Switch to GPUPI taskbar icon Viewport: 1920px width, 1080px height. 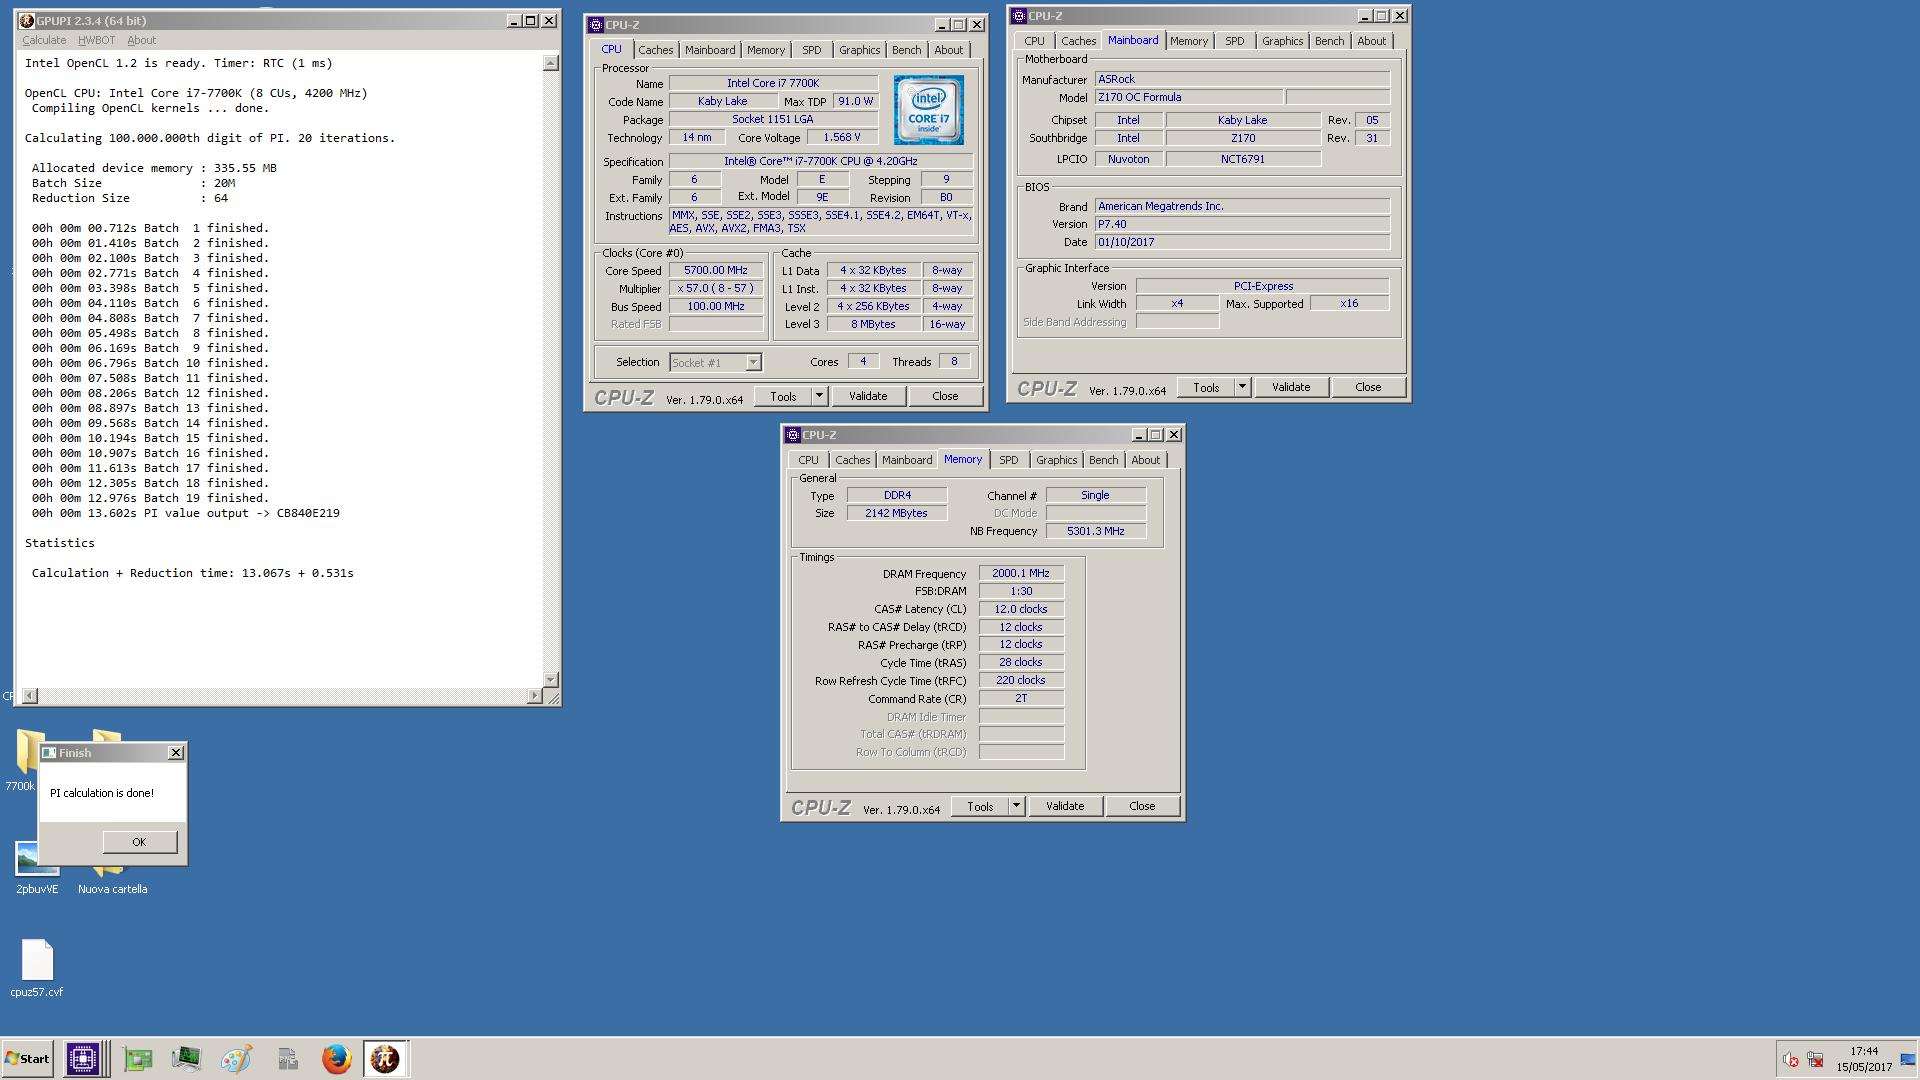[385, 1058]
